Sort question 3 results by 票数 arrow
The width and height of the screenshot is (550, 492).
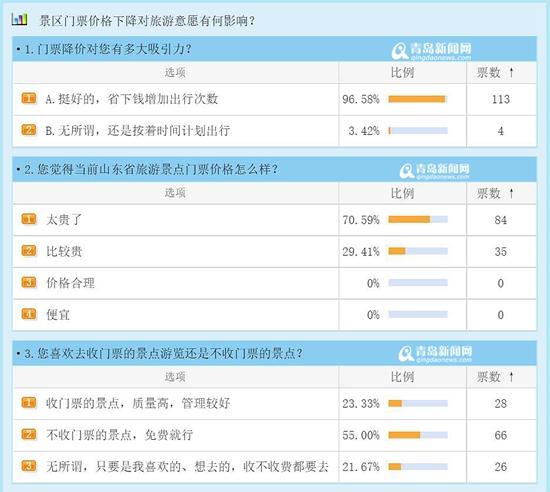[511, 377]
